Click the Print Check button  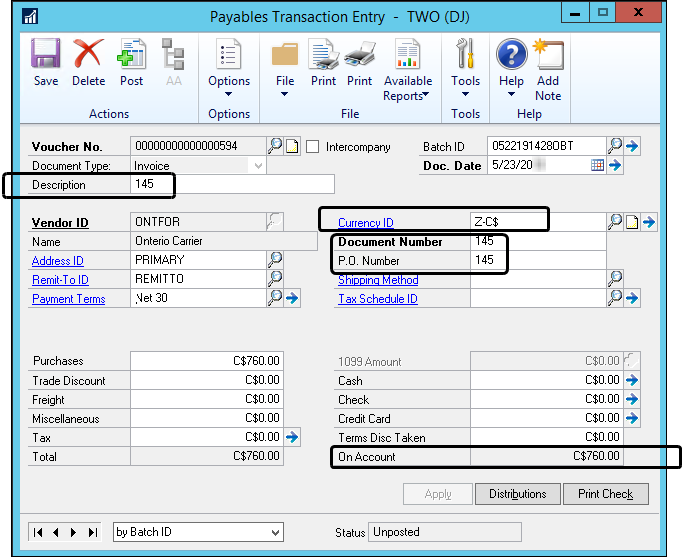coord(605,494)
